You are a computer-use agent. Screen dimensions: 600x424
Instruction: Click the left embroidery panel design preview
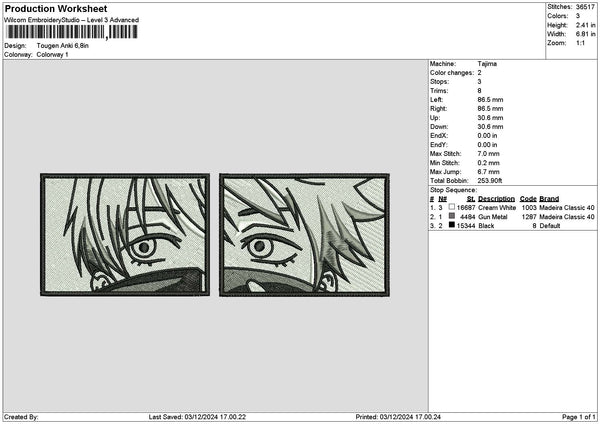125,235
